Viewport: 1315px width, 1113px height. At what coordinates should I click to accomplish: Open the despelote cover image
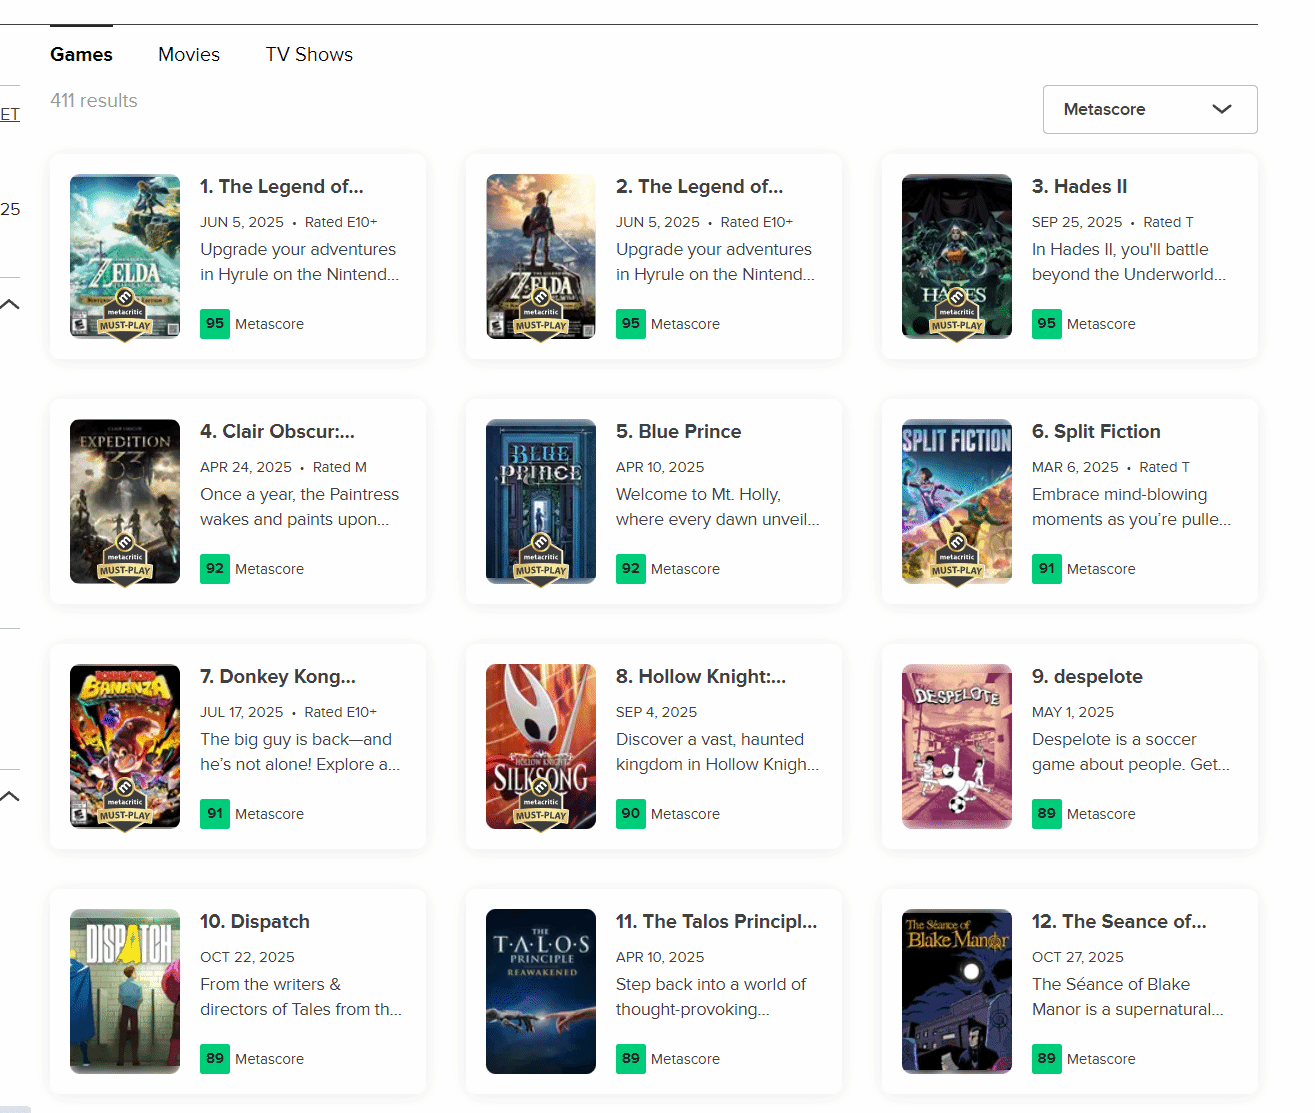click(x=956, y=747)
